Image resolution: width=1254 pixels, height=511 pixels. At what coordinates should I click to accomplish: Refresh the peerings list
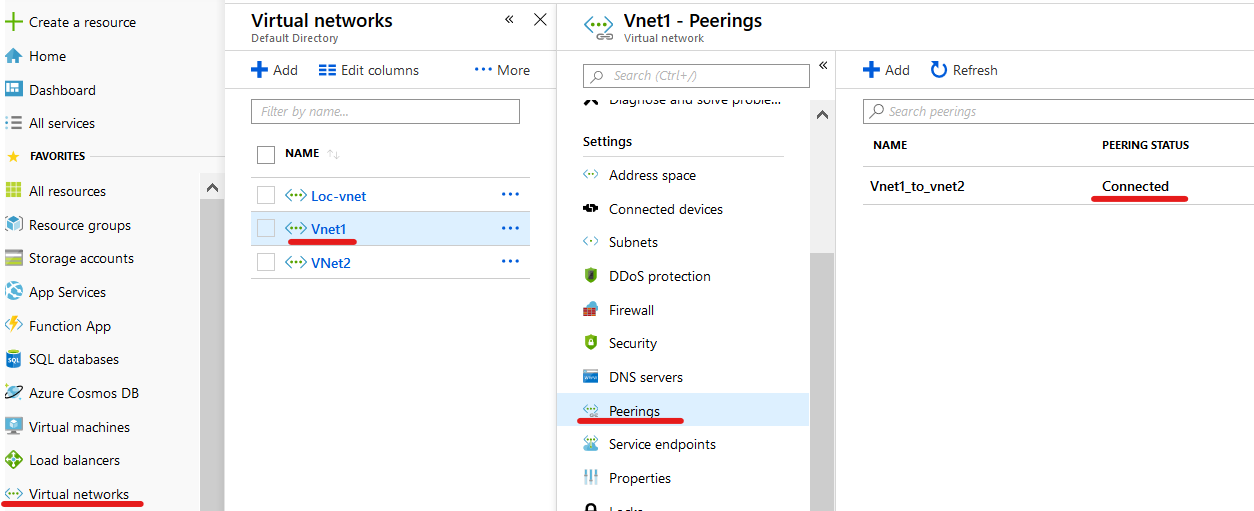click(964, 70)
